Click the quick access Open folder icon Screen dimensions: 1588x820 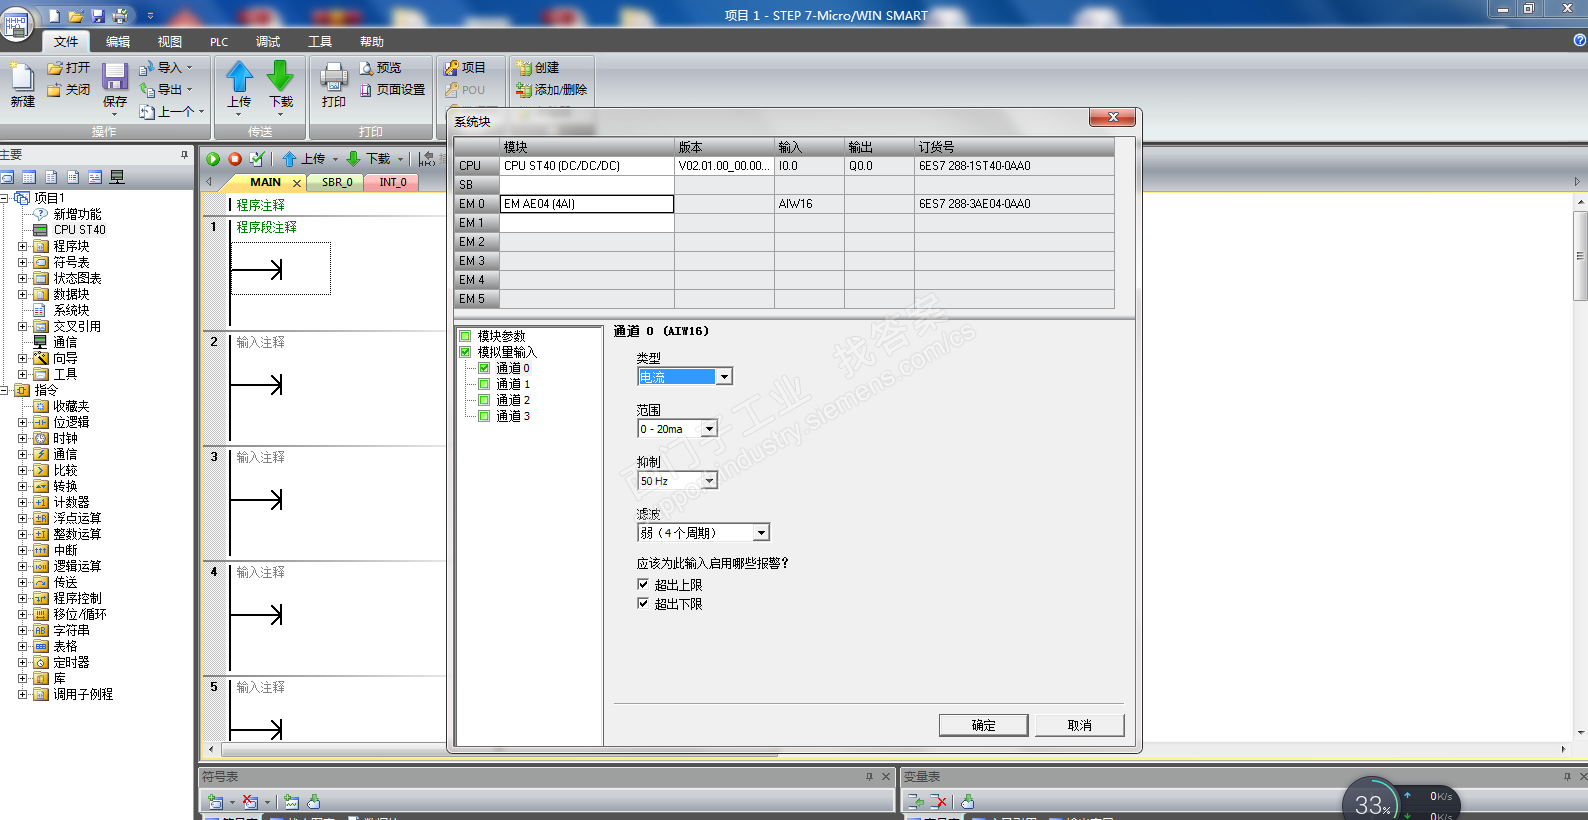pos(76,16)
